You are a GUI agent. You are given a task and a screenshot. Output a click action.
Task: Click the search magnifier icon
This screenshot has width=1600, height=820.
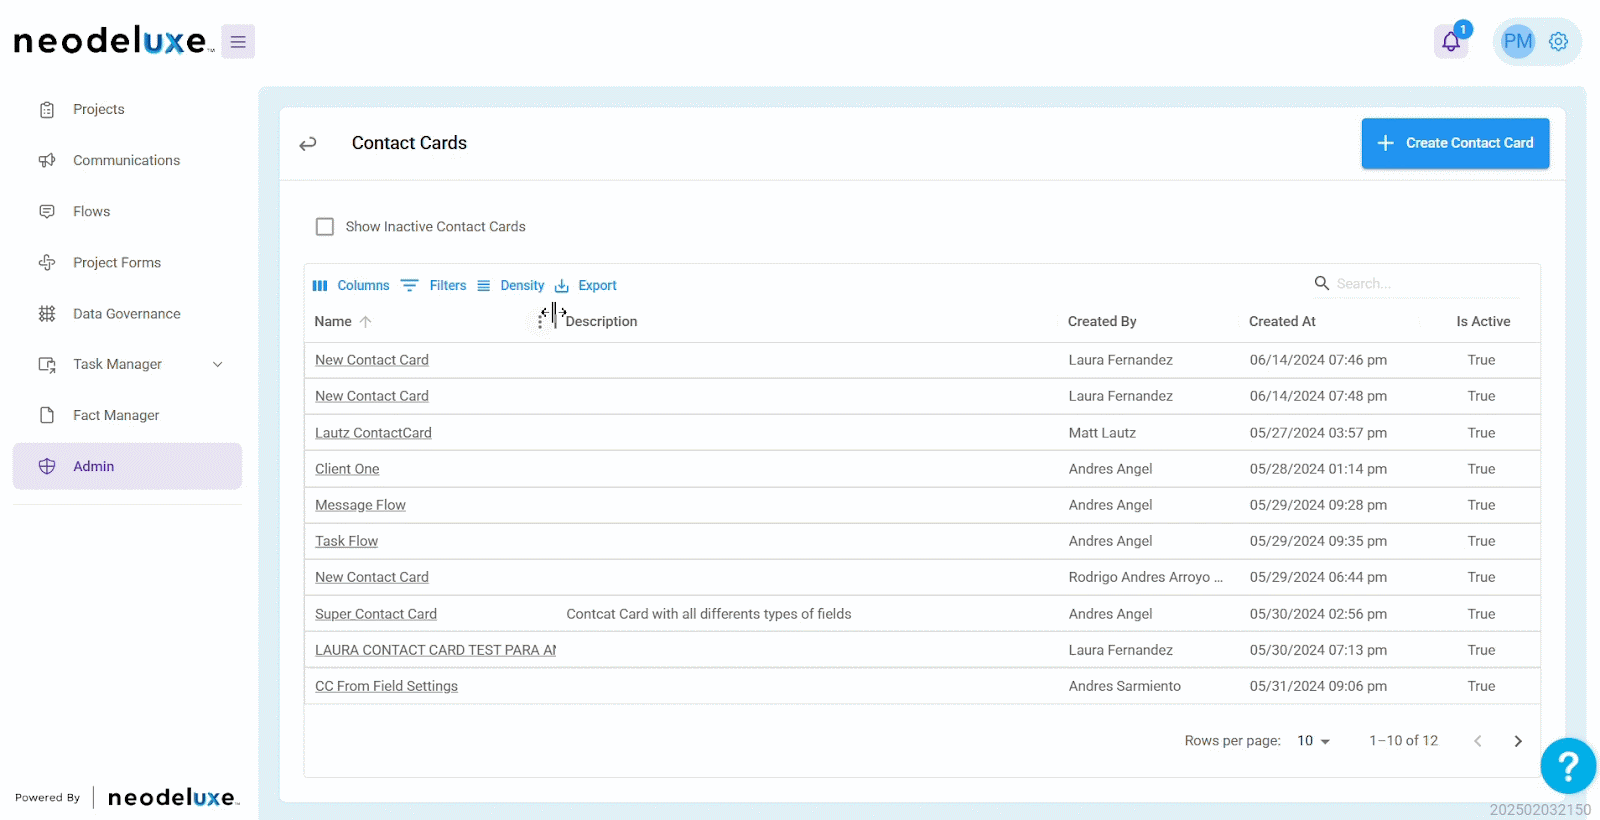tap(1321, 284)
